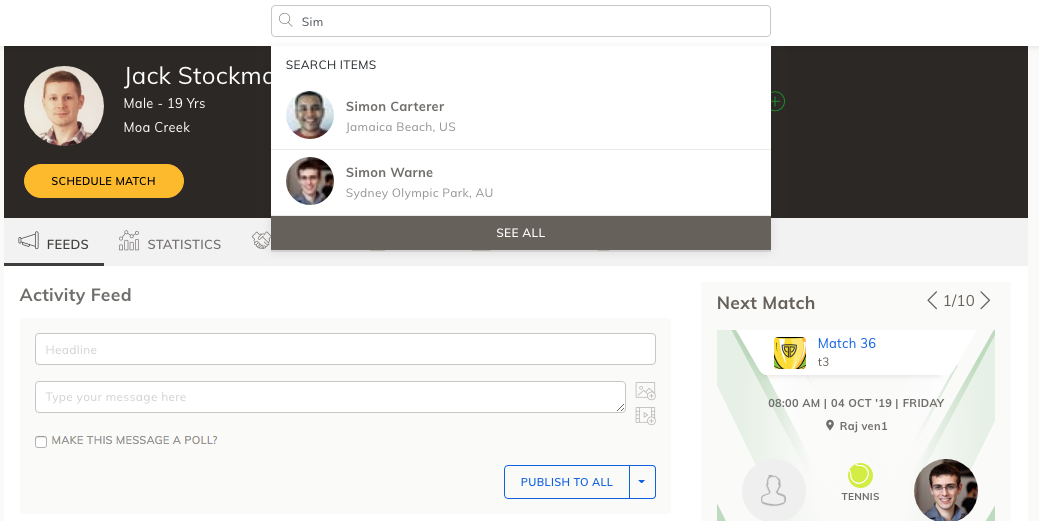Click the placeholder opponent avatar
This screenshot has height=521, width=1039.
coord(774,491)
